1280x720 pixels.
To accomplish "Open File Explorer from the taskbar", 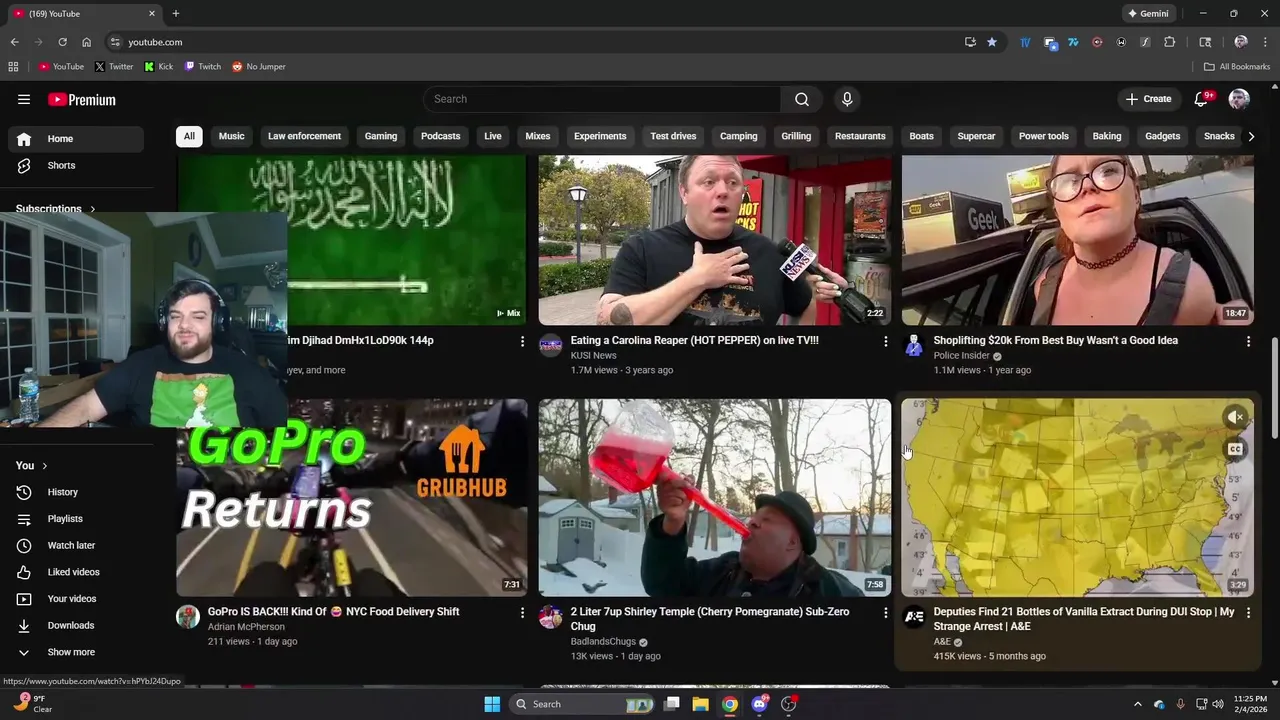I will 700,704.
